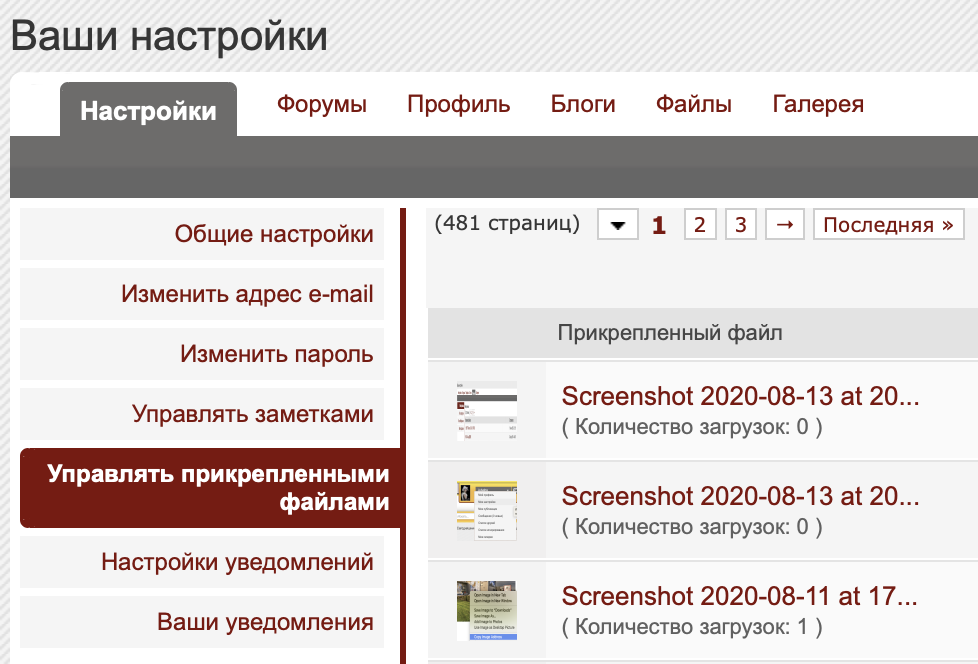
Task: Select Общие настройки in sidebar
Action: [x=202, y=234]
